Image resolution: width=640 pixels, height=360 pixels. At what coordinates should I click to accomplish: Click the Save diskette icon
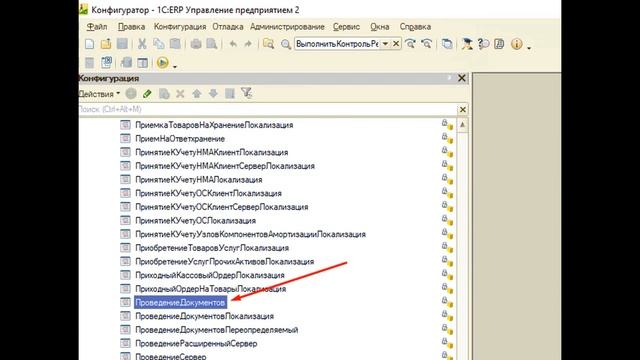point(122,44)
